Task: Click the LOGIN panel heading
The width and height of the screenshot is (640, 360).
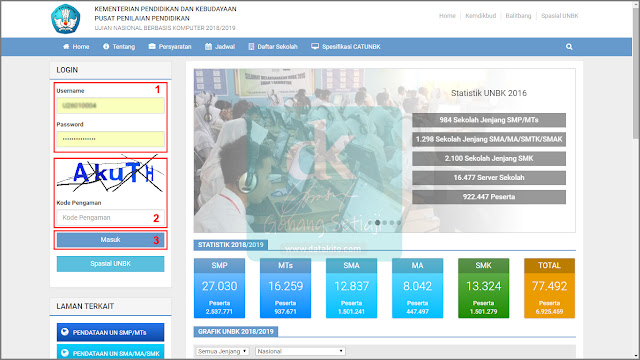Action: (x=67, y=70)
